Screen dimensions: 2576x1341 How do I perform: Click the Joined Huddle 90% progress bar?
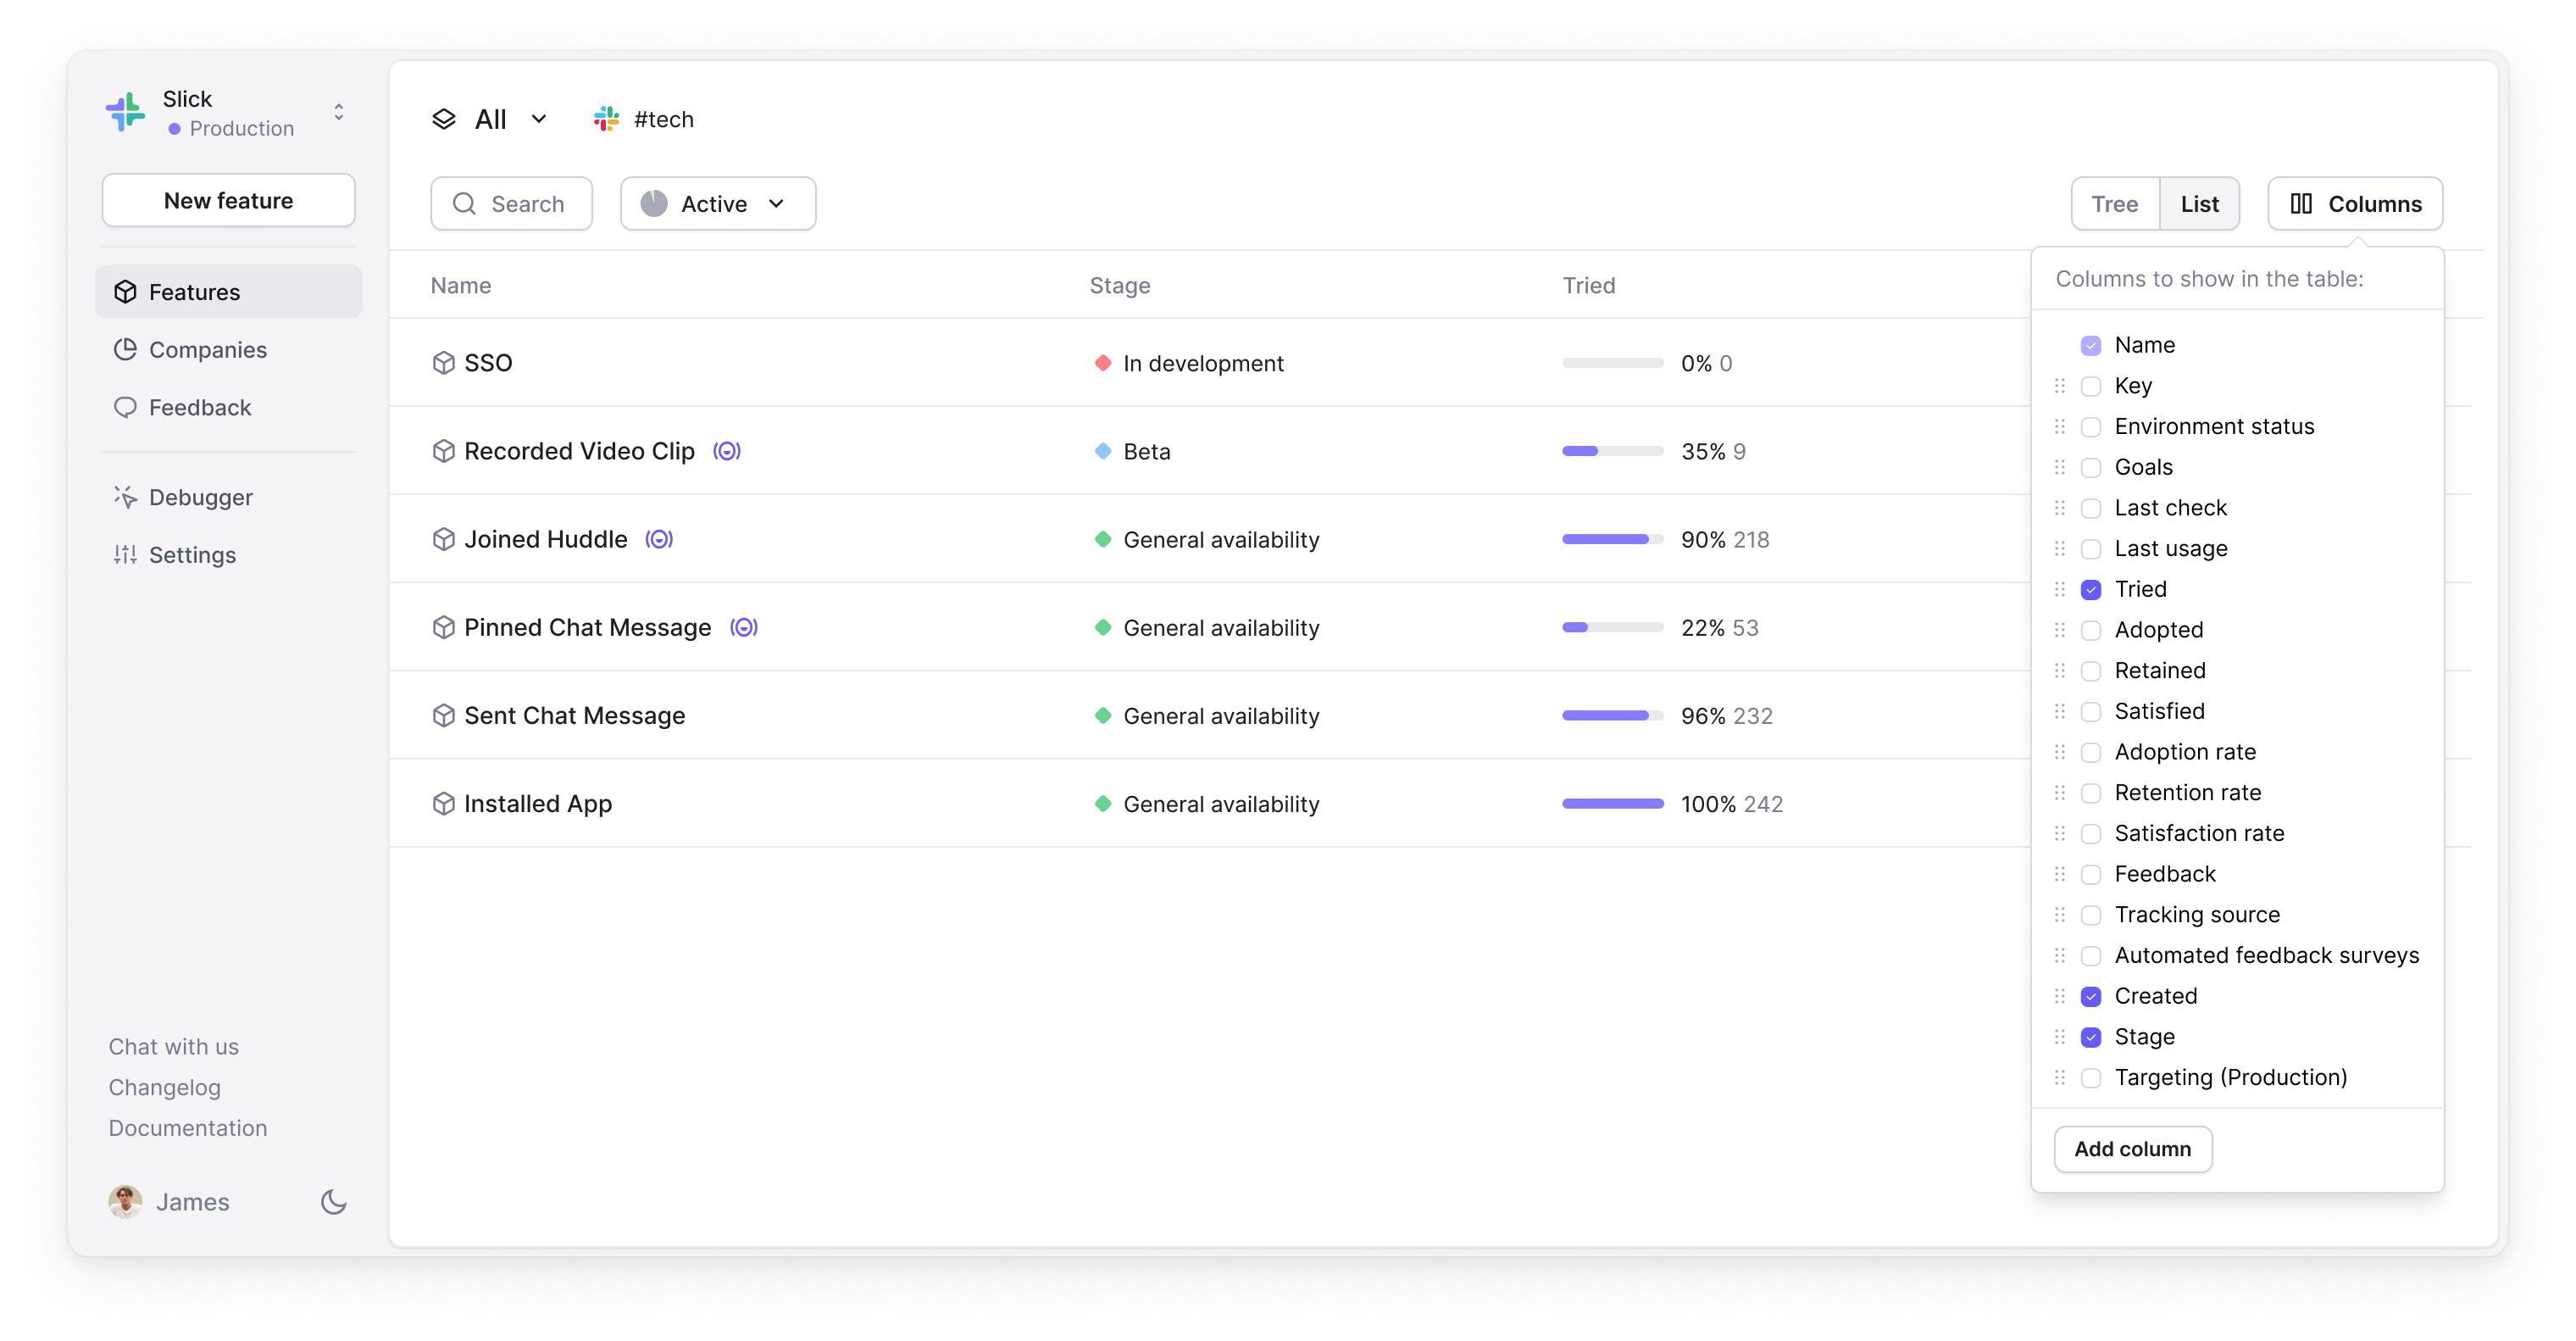[1612, 539]
